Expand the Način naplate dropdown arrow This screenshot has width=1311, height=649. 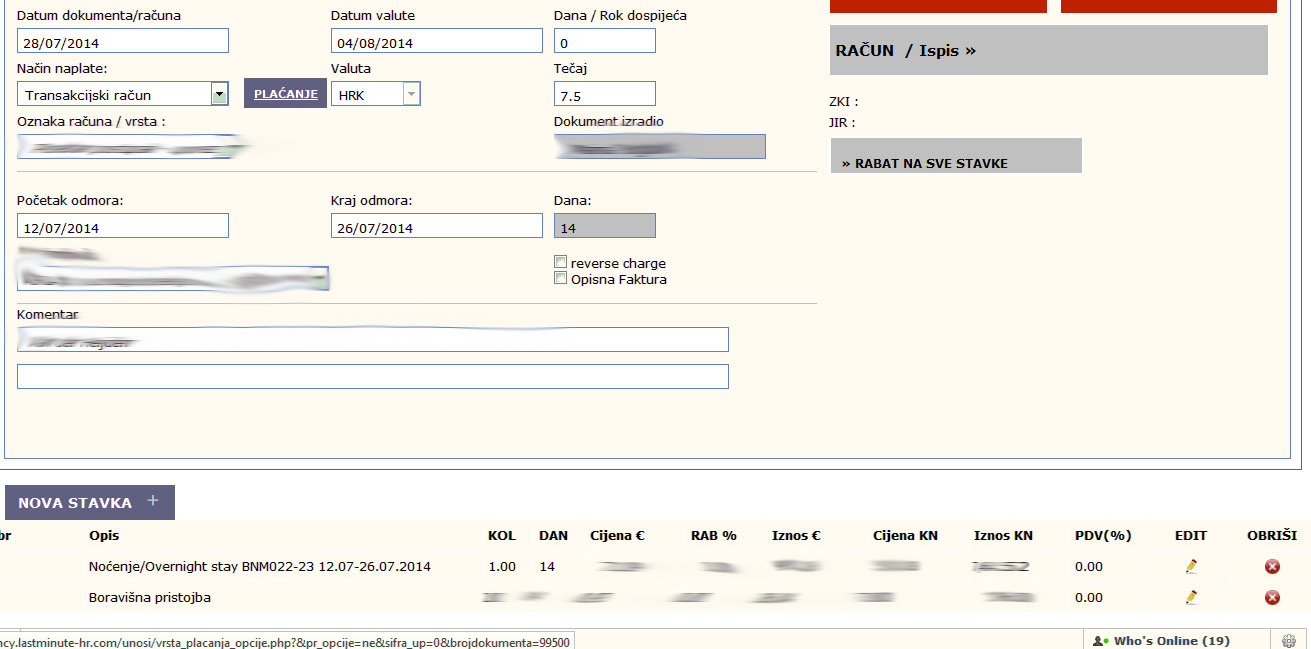point(219,94)
